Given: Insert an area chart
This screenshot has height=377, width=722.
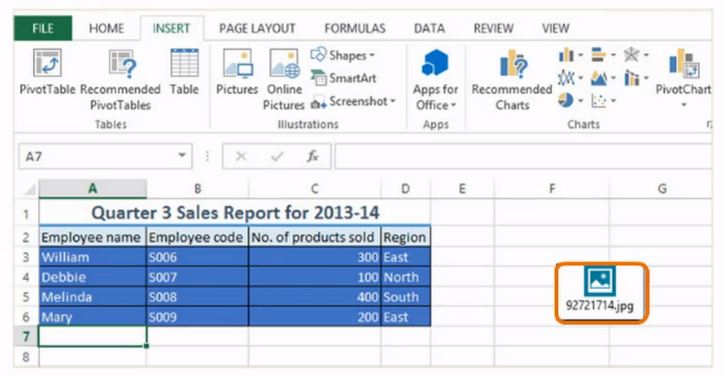Looking at the screenshot, I should pos(598,78).
